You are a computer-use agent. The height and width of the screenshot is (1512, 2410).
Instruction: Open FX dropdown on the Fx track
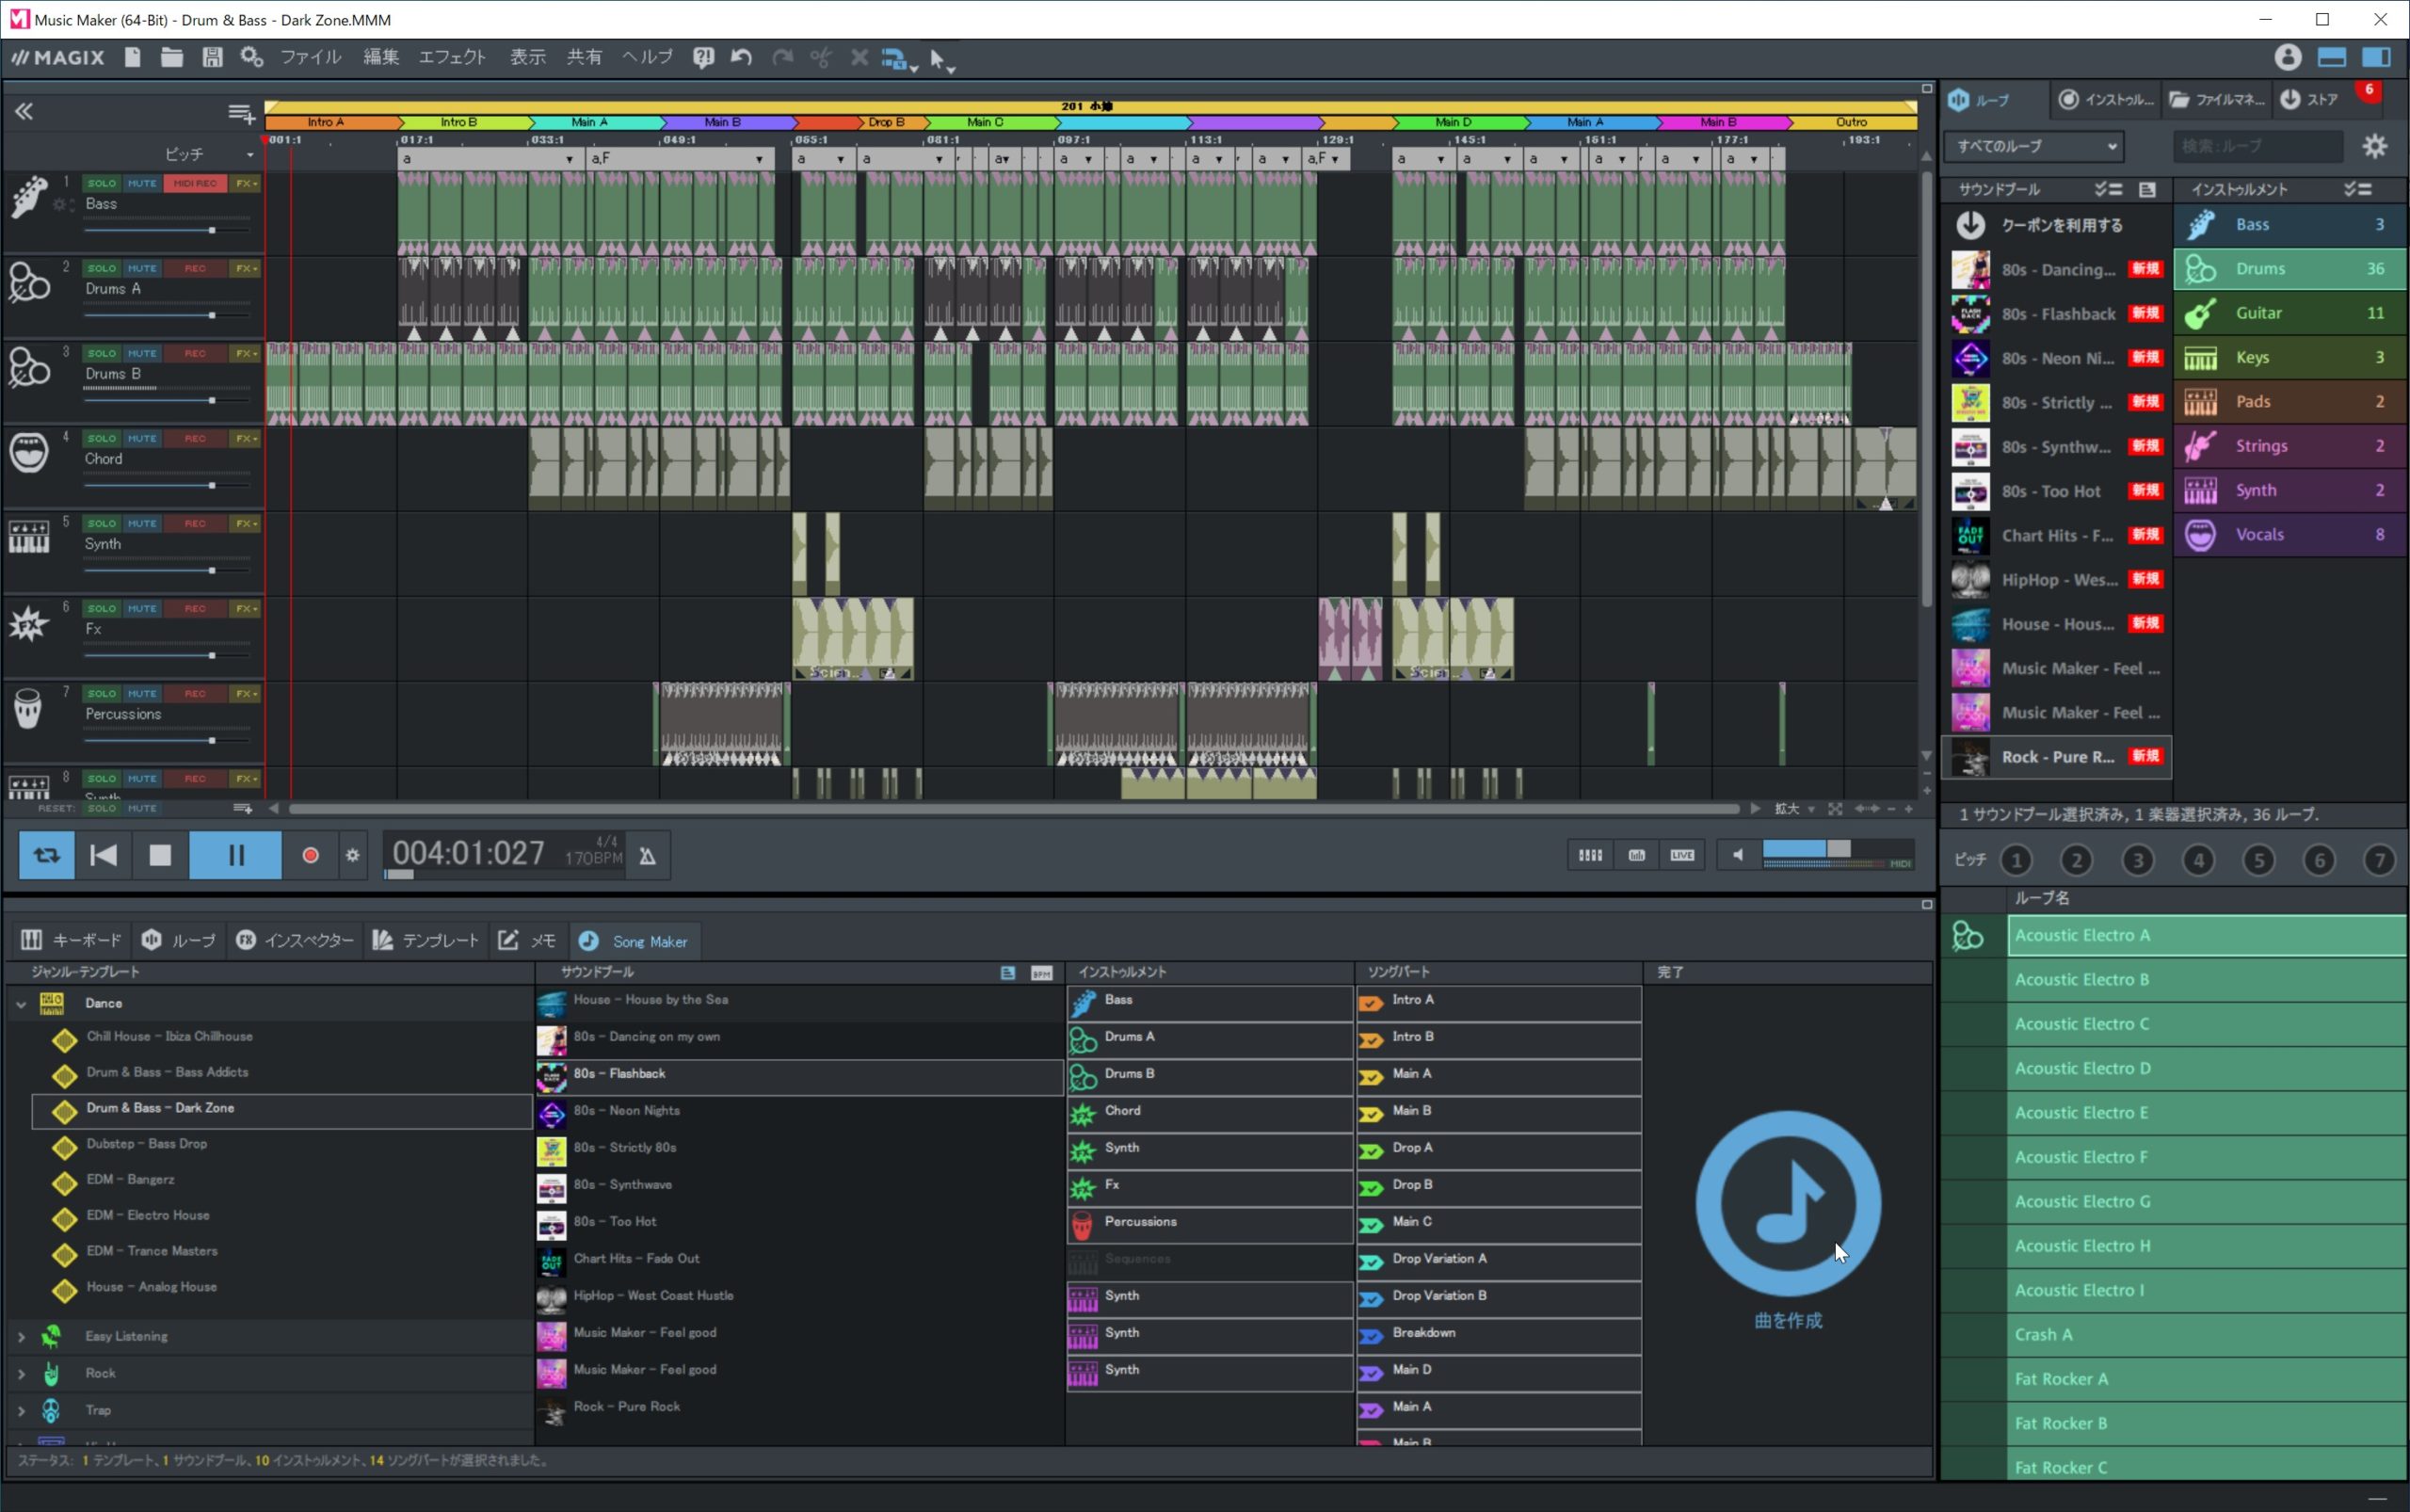(x=245, y=608)
